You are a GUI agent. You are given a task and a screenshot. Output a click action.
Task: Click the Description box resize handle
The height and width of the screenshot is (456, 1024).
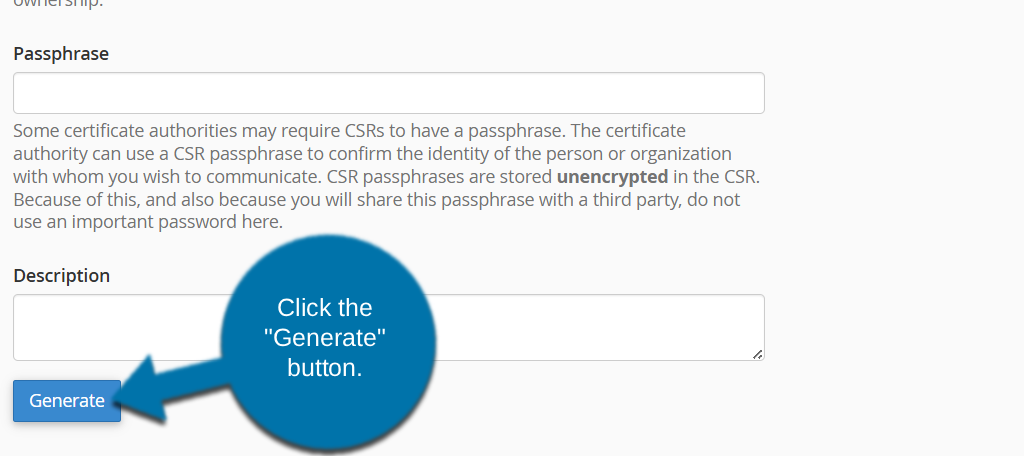(757, 353)
